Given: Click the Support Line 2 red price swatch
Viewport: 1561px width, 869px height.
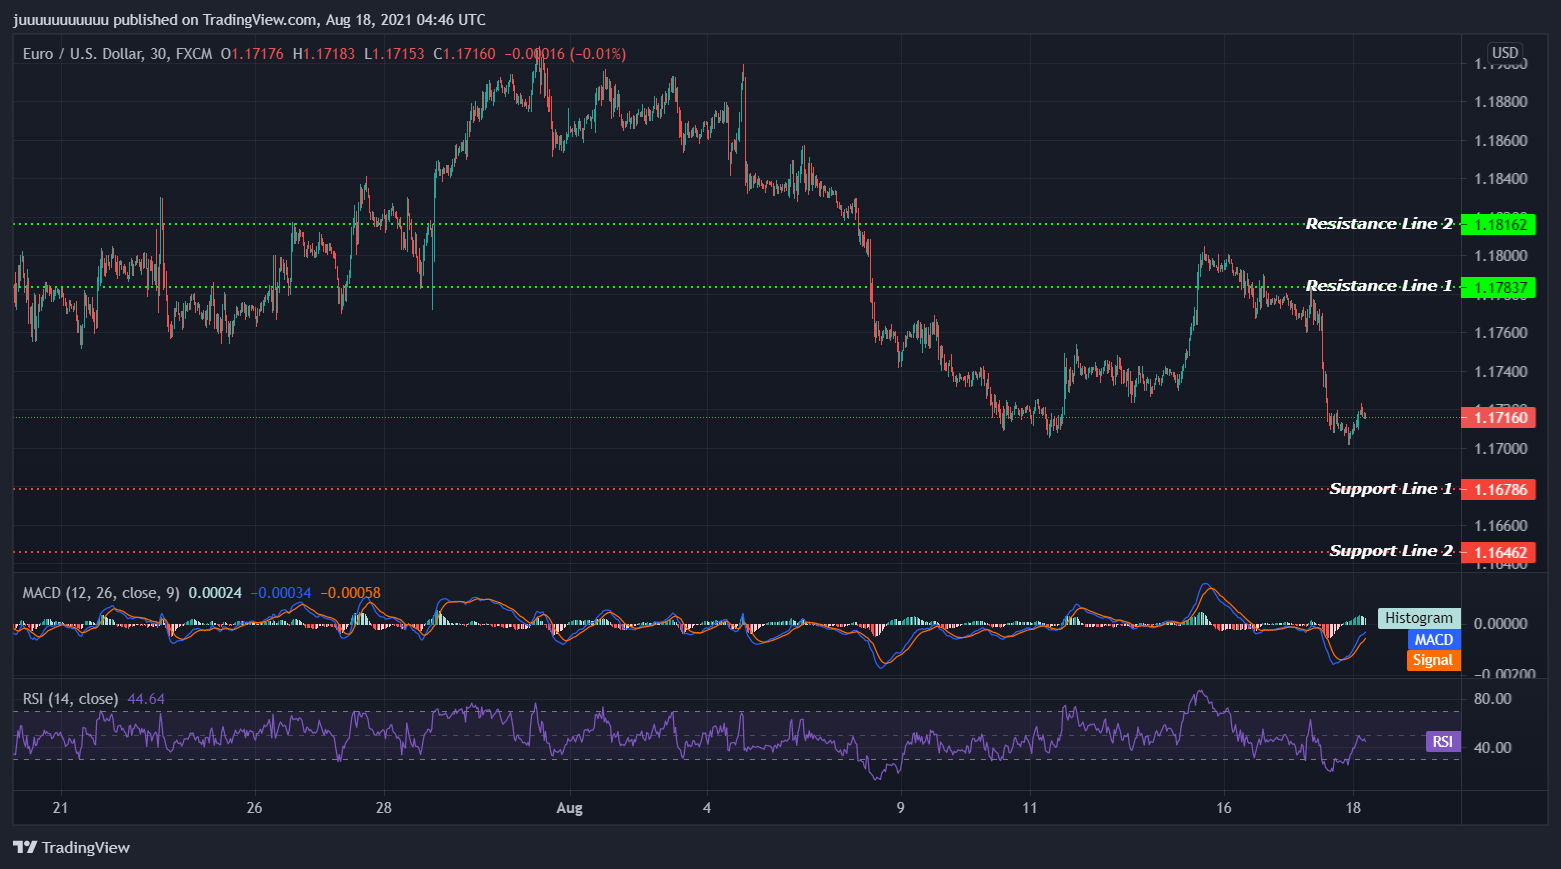Looking at the screenshot, I should [1500, 552].
